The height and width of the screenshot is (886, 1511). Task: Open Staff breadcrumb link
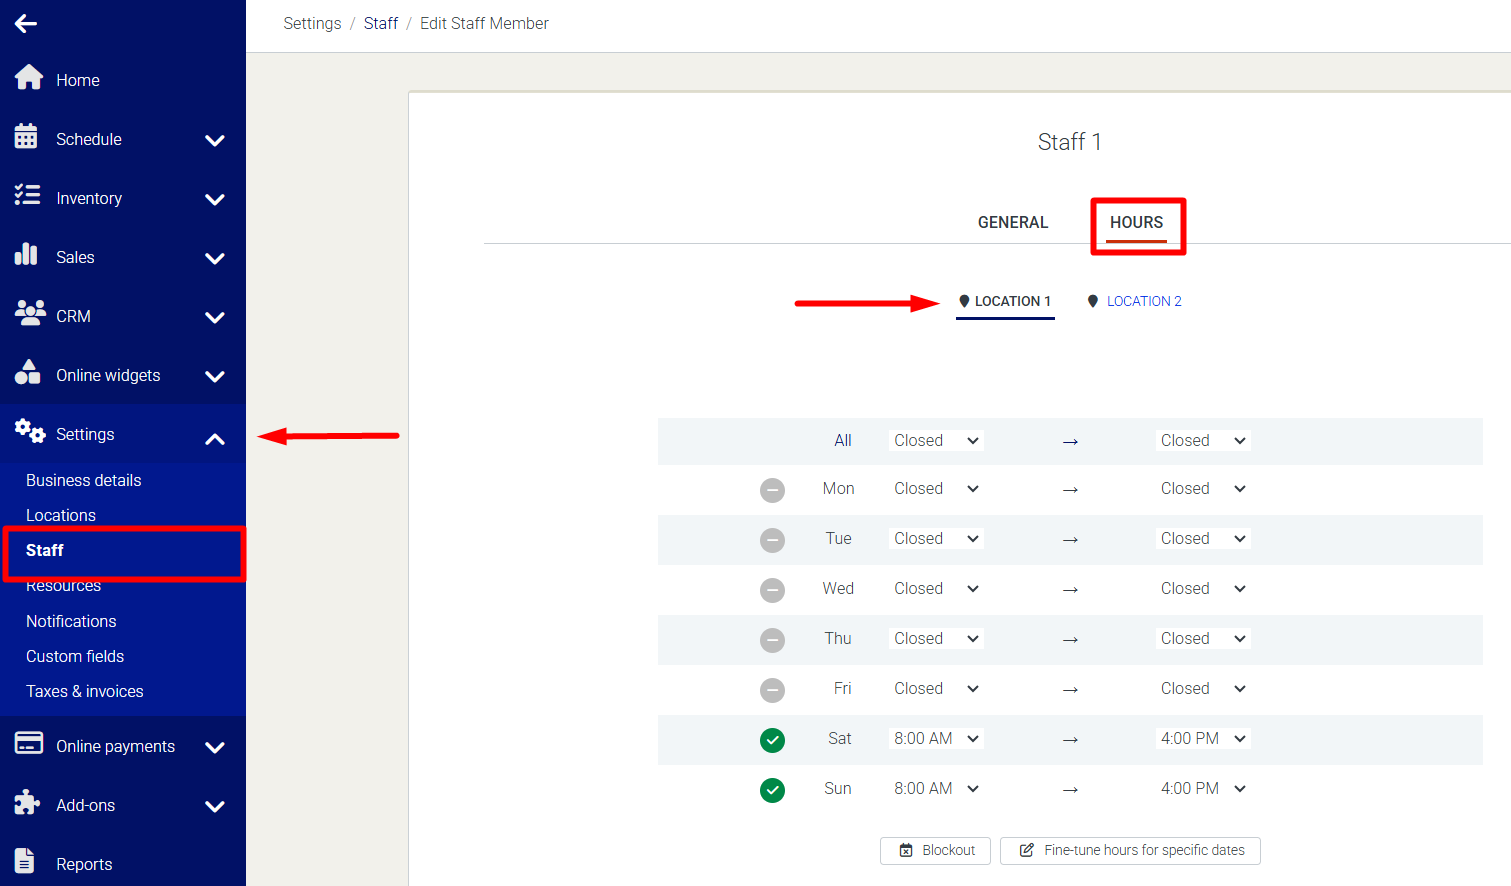pyautogui.click(x=380, y=23)
